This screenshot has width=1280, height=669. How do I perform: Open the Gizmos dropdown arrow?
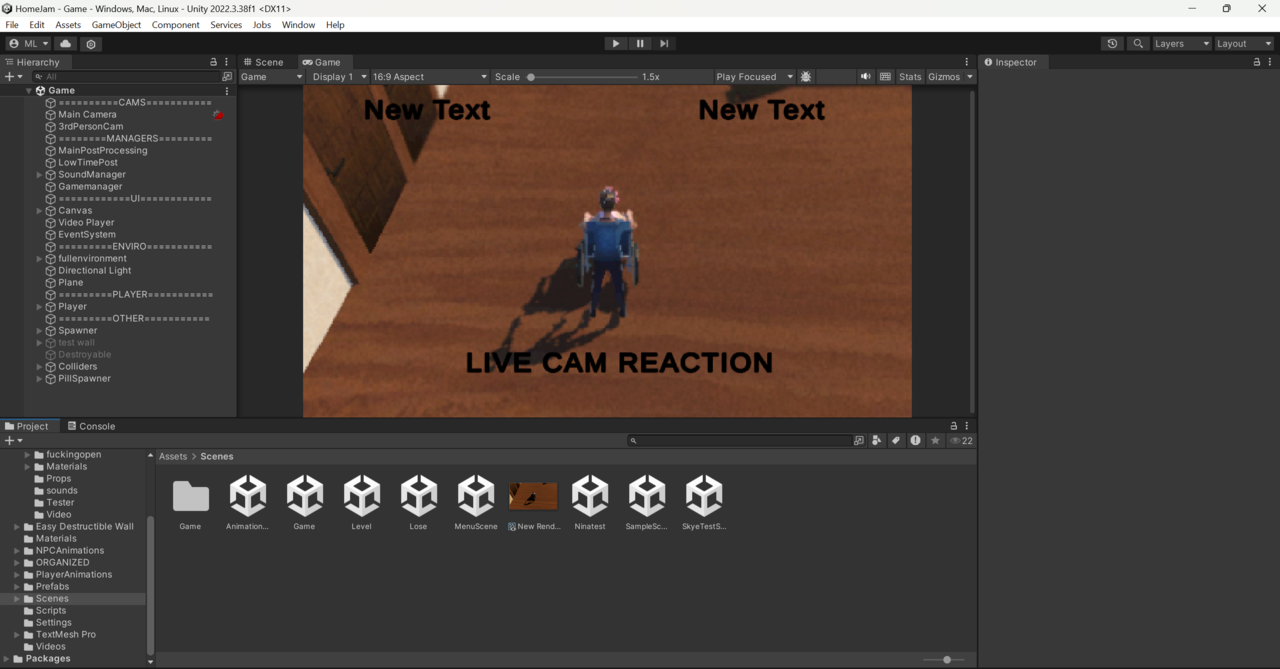coord(970,77)
